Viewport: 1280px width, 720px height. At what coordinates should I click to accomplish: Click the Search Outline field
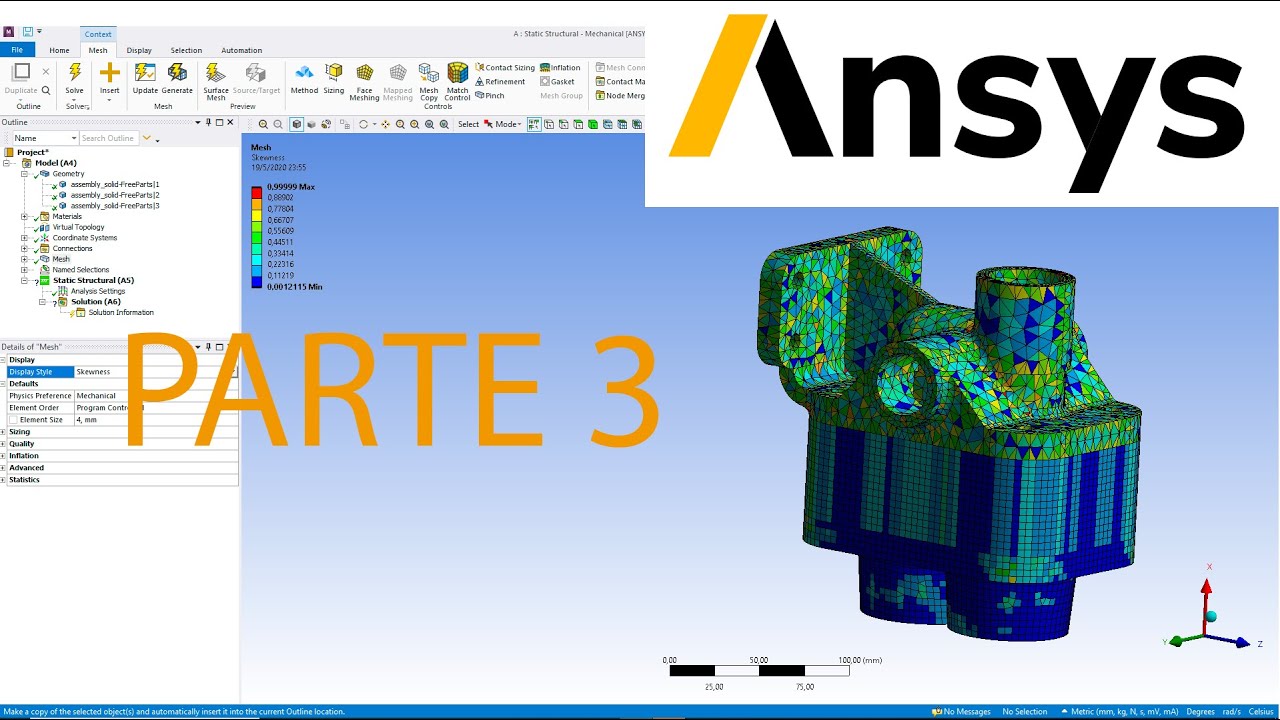[109, 138]
